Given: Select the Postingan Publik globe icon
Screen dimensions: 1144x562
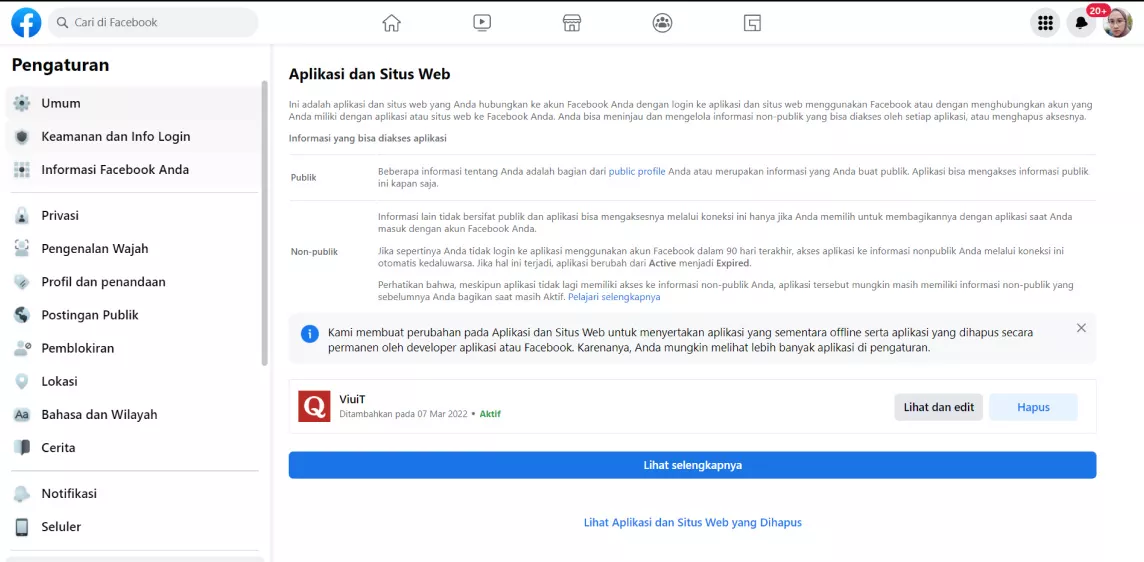Looking at the screenshot, I should point(22,315).
